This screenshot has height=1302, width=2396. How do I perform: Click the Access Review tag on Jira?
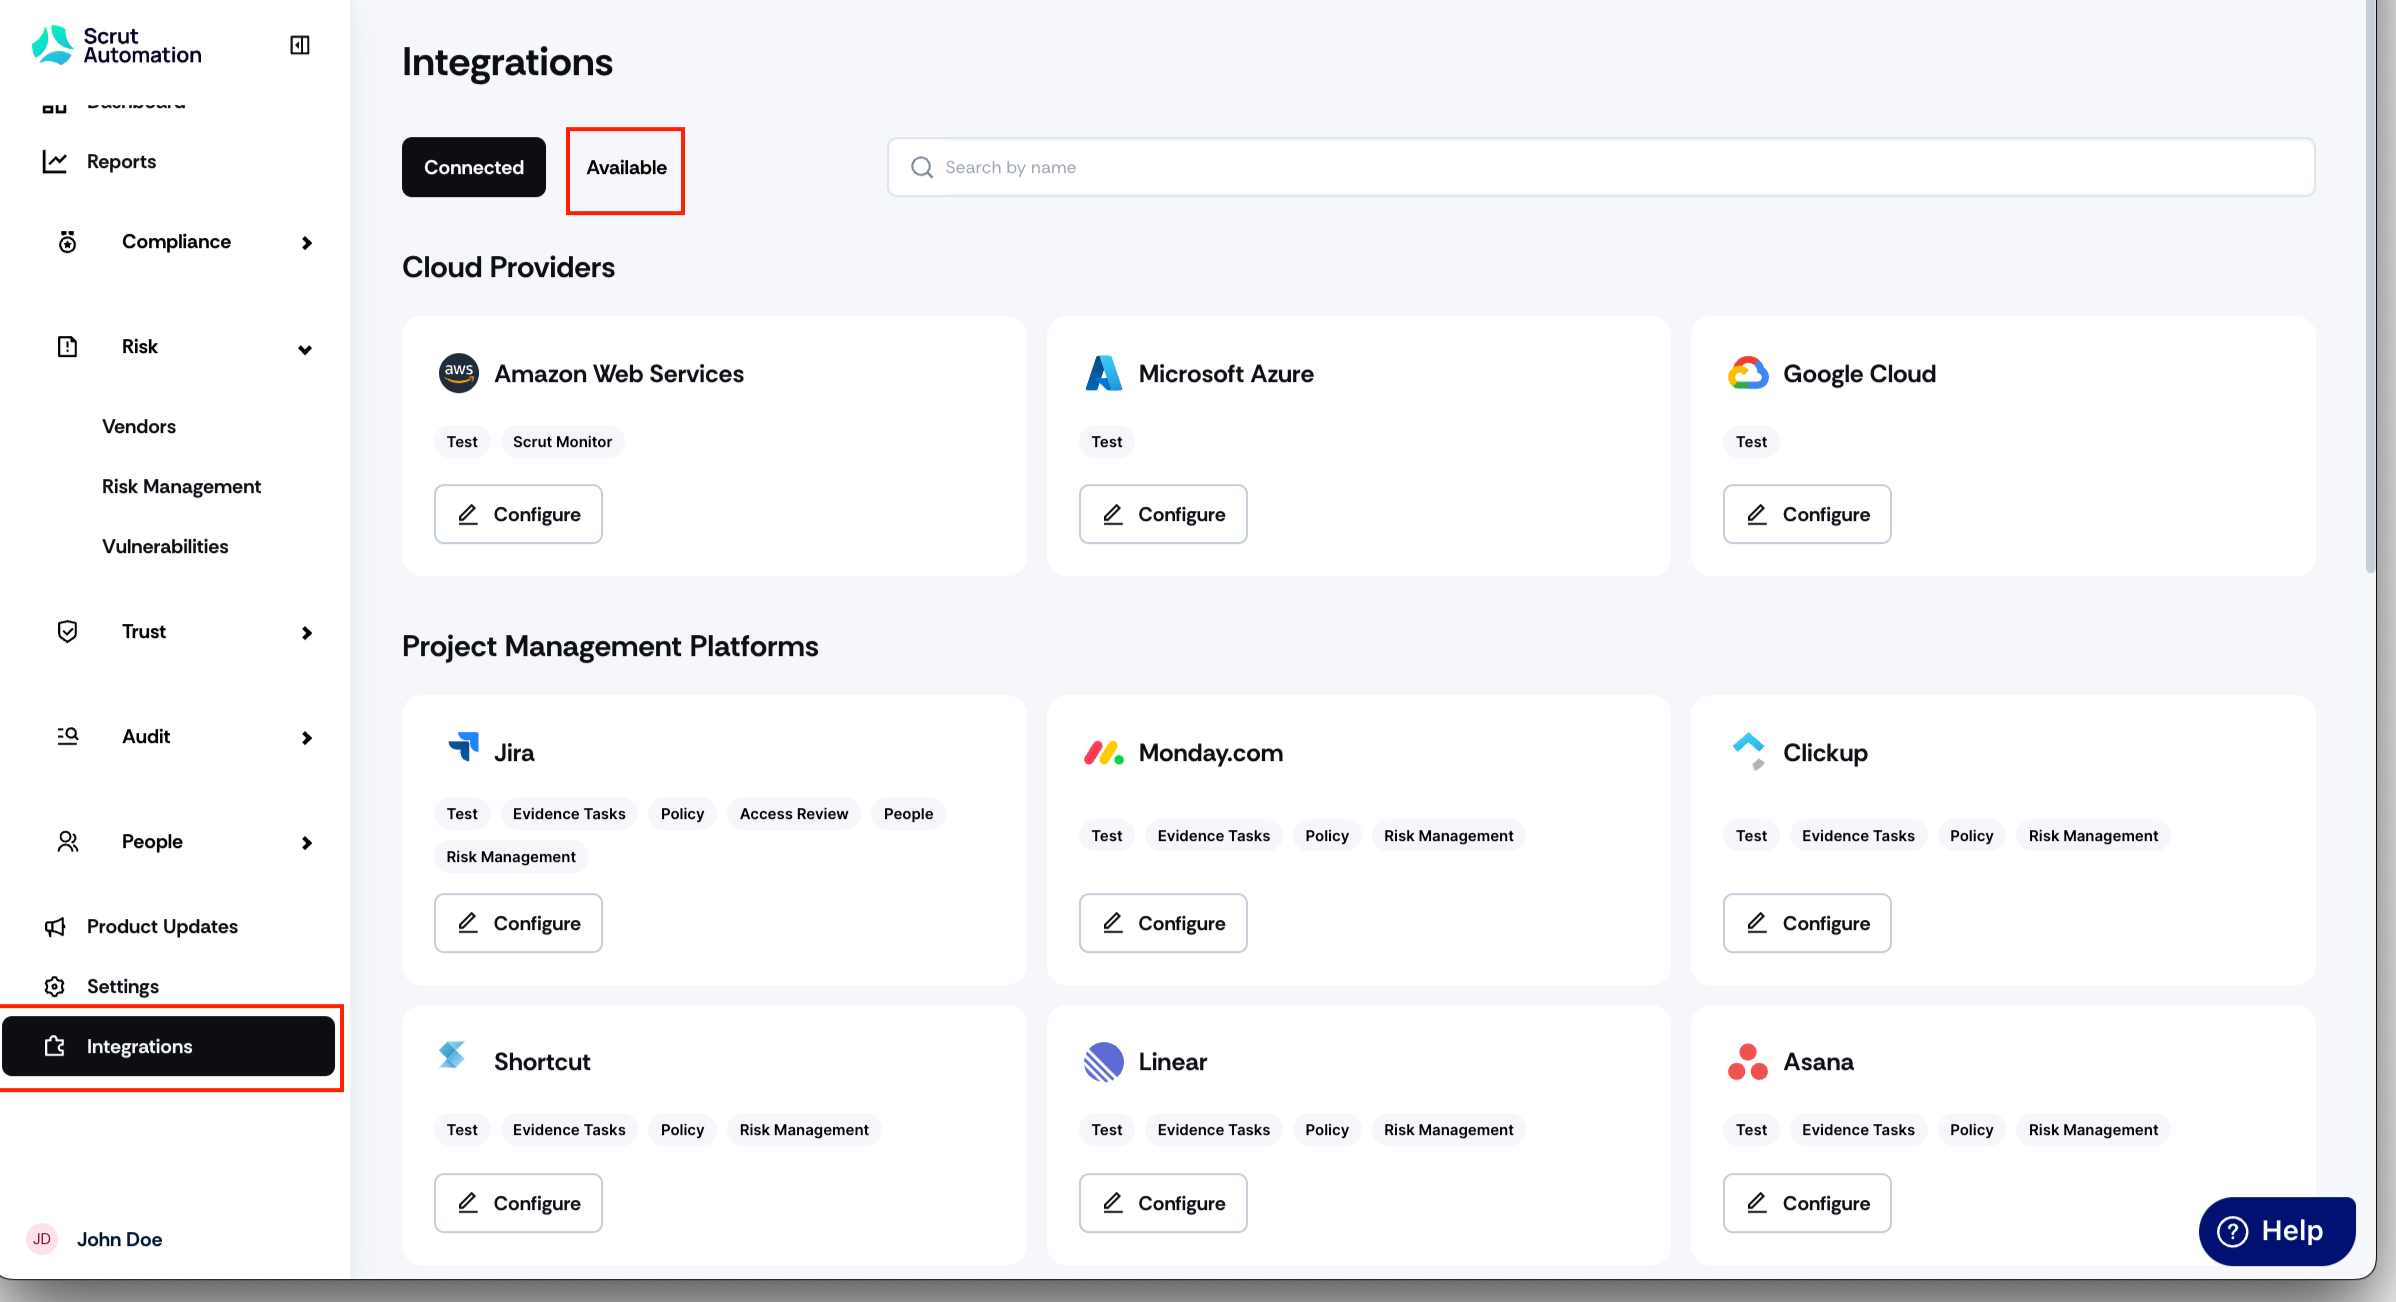pos(794,814)
